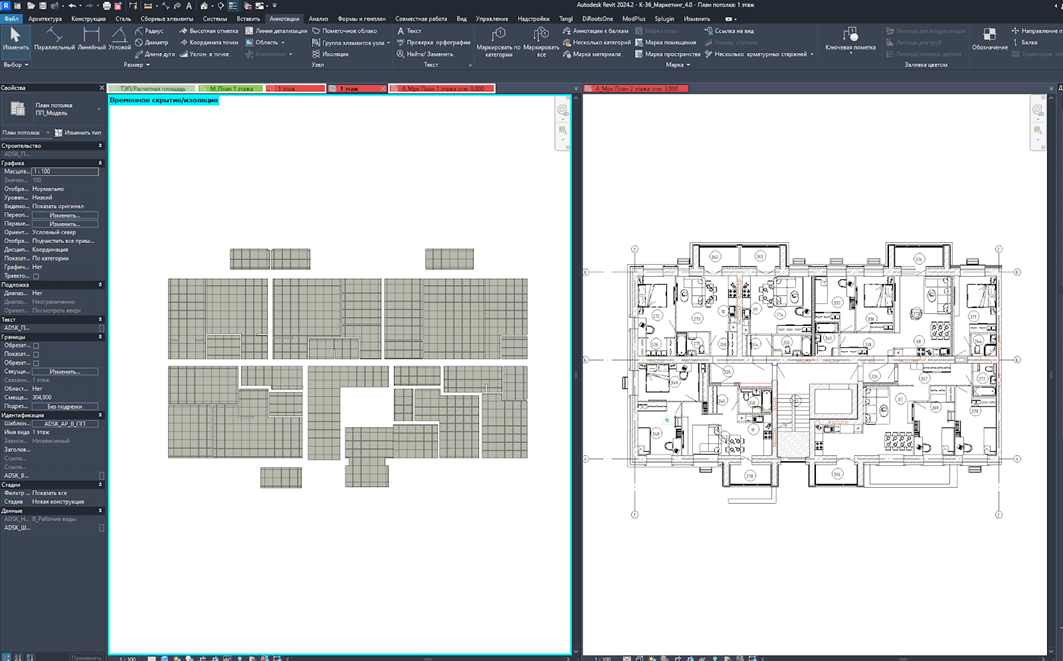This screenshot has width=1063, height=661.
Task: Click Изменить button for Параме... row
Action: (65, 224)
